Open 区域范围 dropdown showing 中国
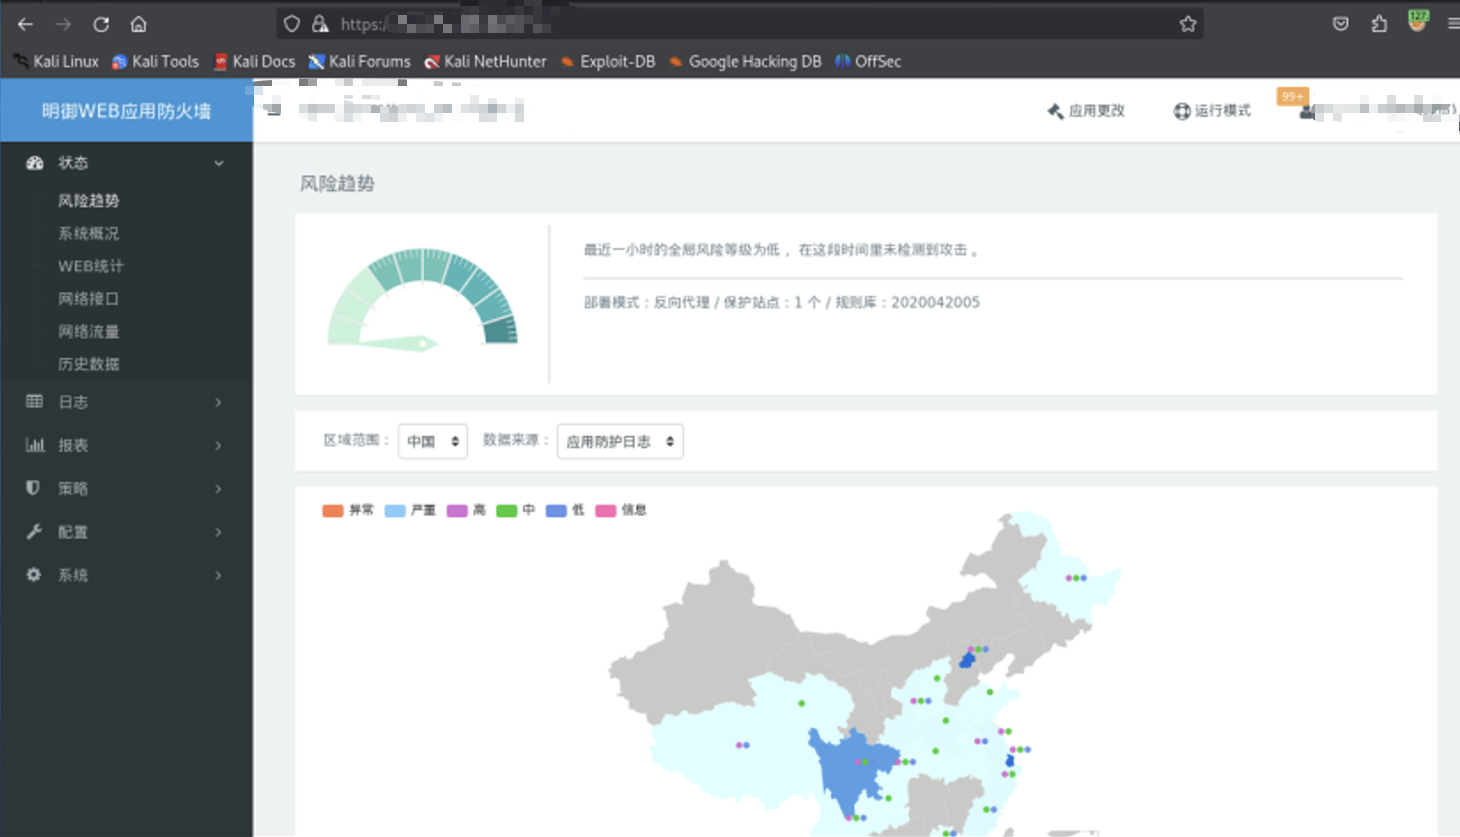 [432, 441]
